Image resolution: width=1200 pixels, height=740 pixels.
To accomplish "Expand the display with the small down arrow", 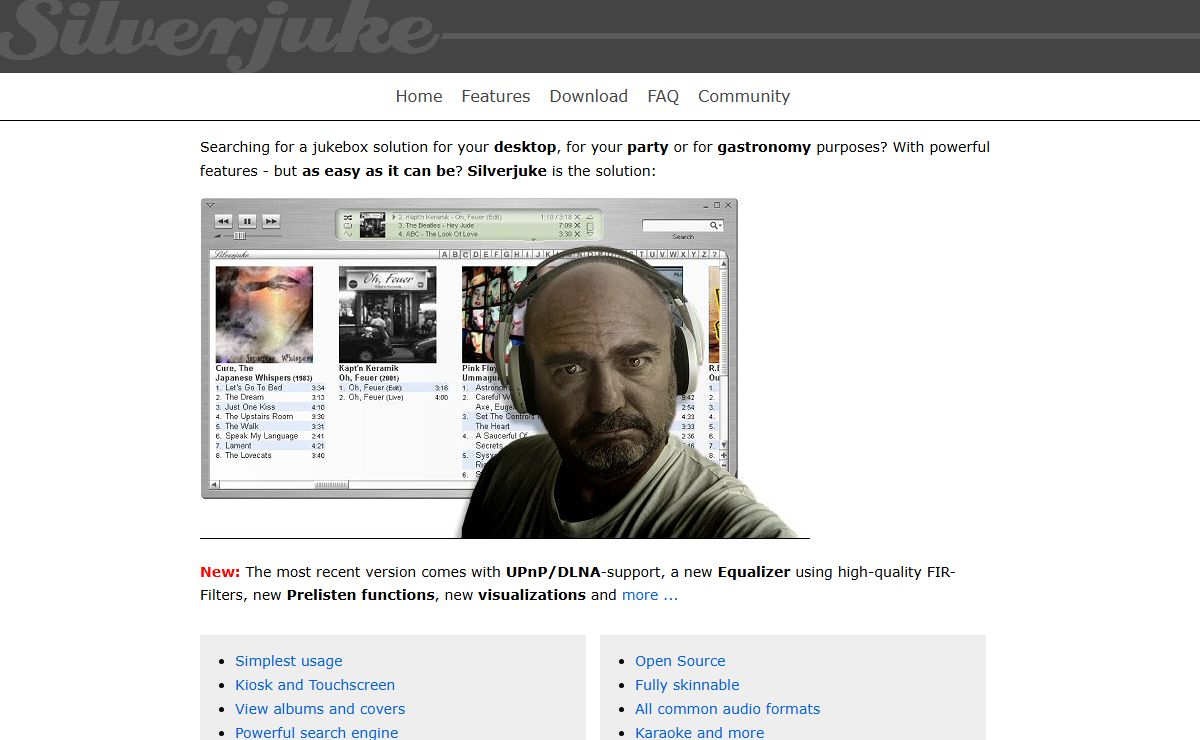I will tap(533, 239).
